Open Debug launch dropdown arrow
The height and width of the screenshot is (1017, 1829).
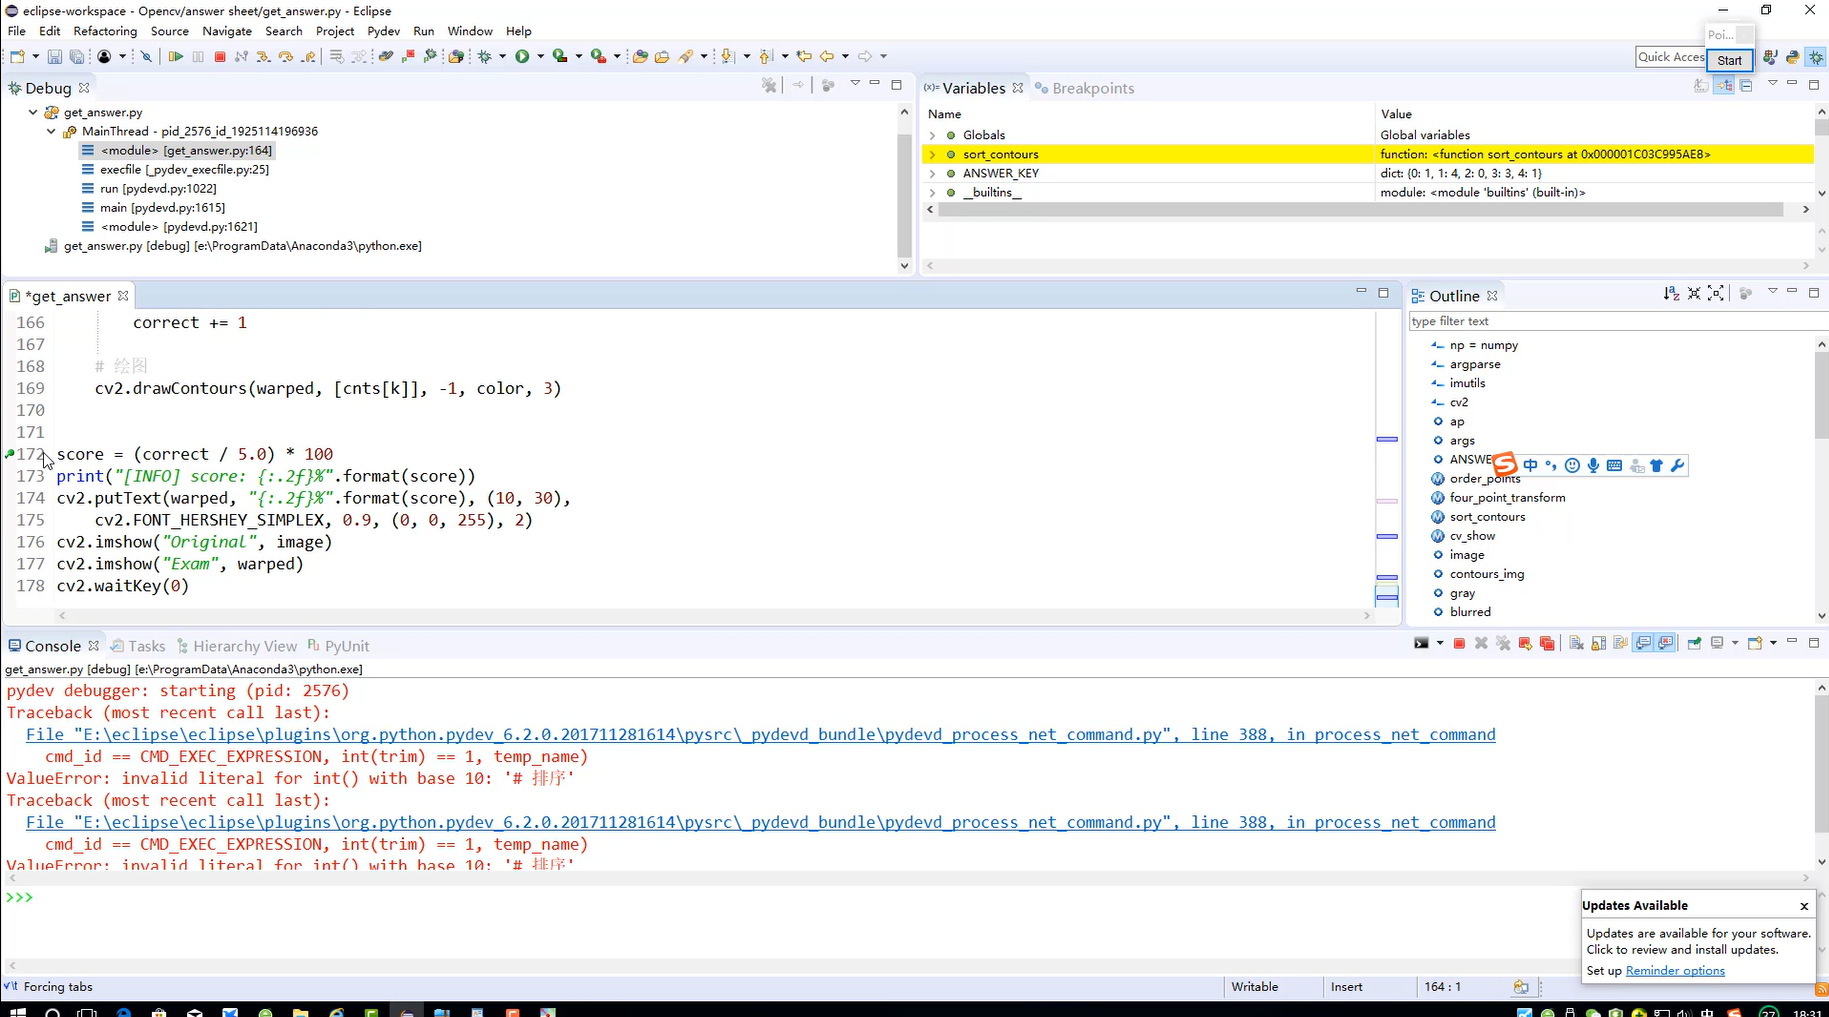click(x=503, y=57)
